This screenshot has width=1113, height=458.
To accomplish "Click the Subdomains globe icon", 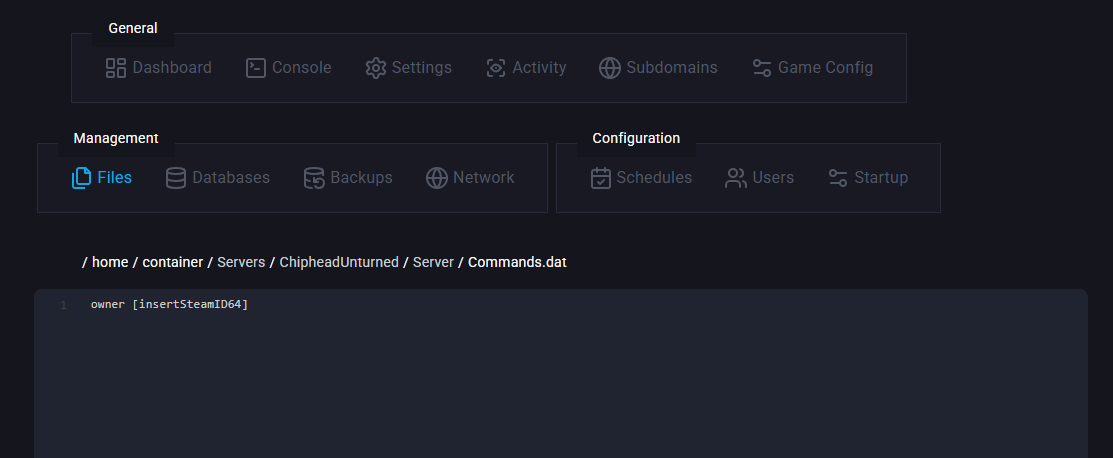I will pos(610,68).
